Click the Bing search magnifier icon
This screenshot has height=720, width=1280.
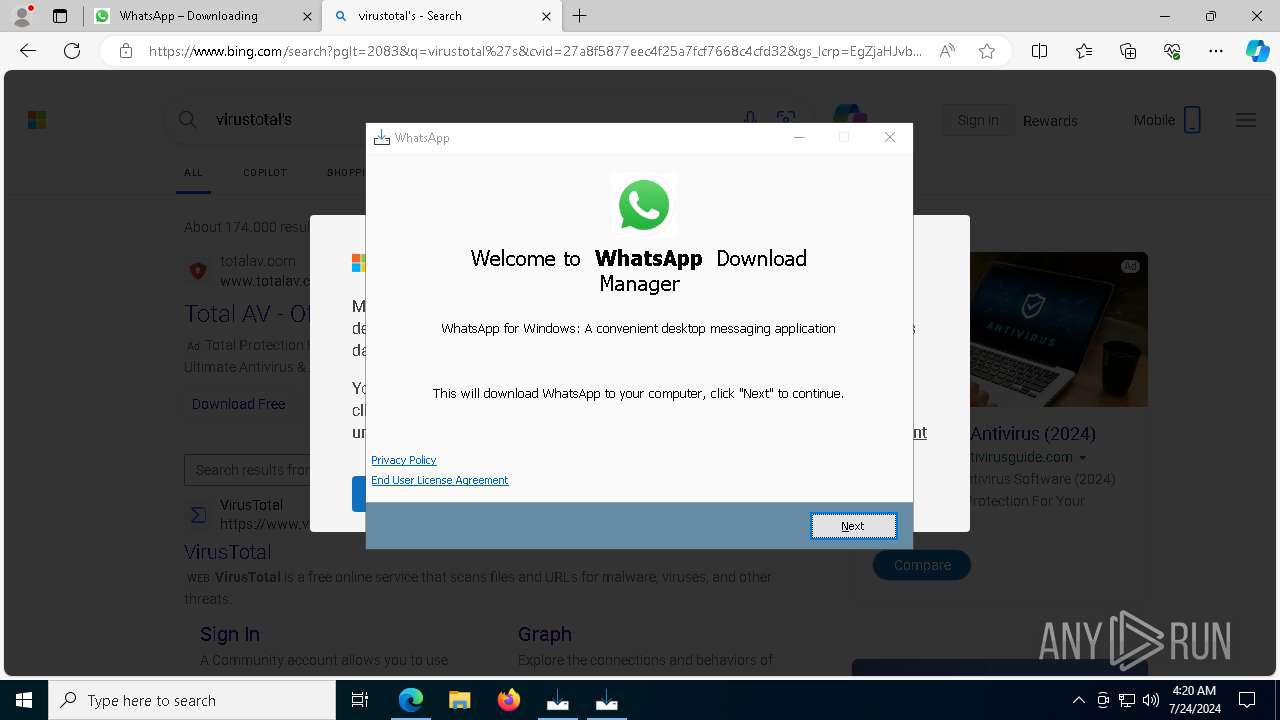pos(187,120)
